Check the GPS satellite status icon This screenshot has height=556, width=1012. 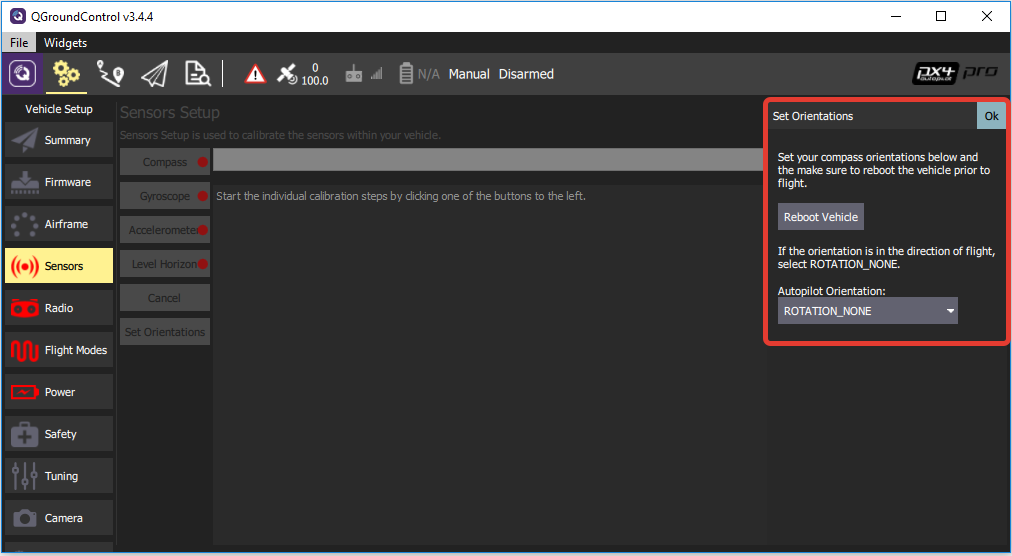tap(287, 74)
